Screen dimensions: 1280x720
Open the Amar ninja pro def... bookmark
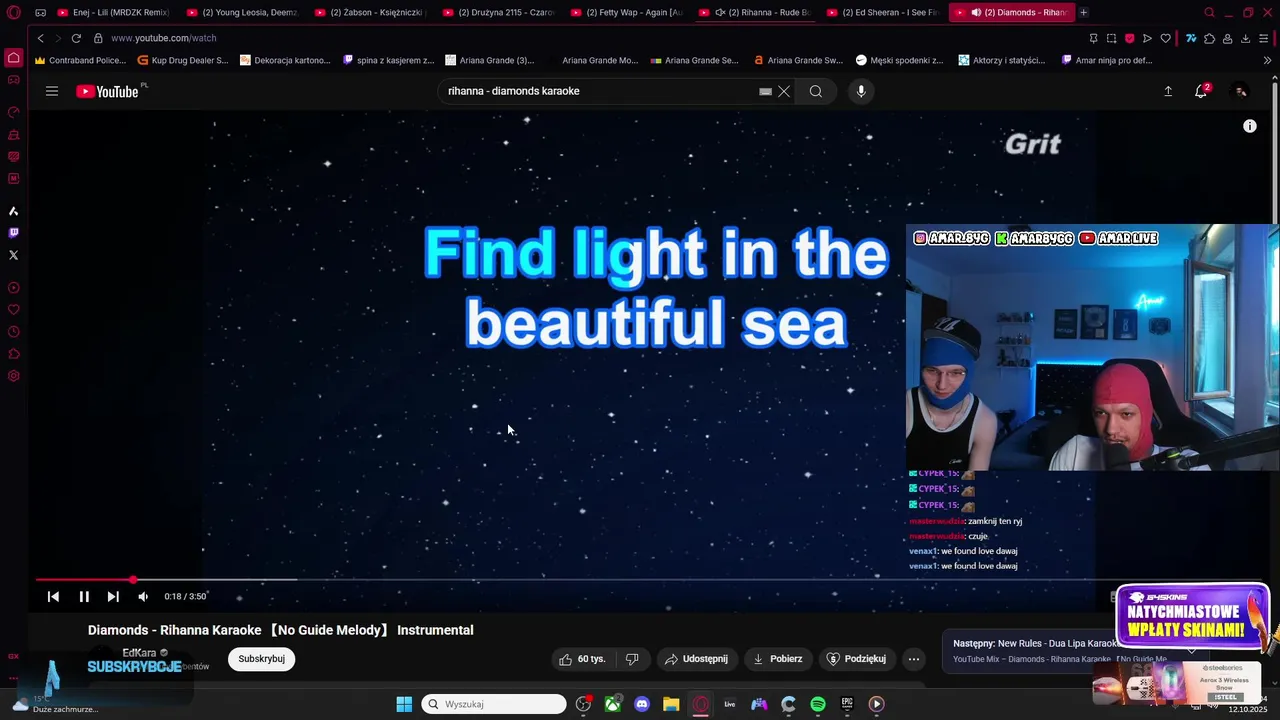(1107, 60)
